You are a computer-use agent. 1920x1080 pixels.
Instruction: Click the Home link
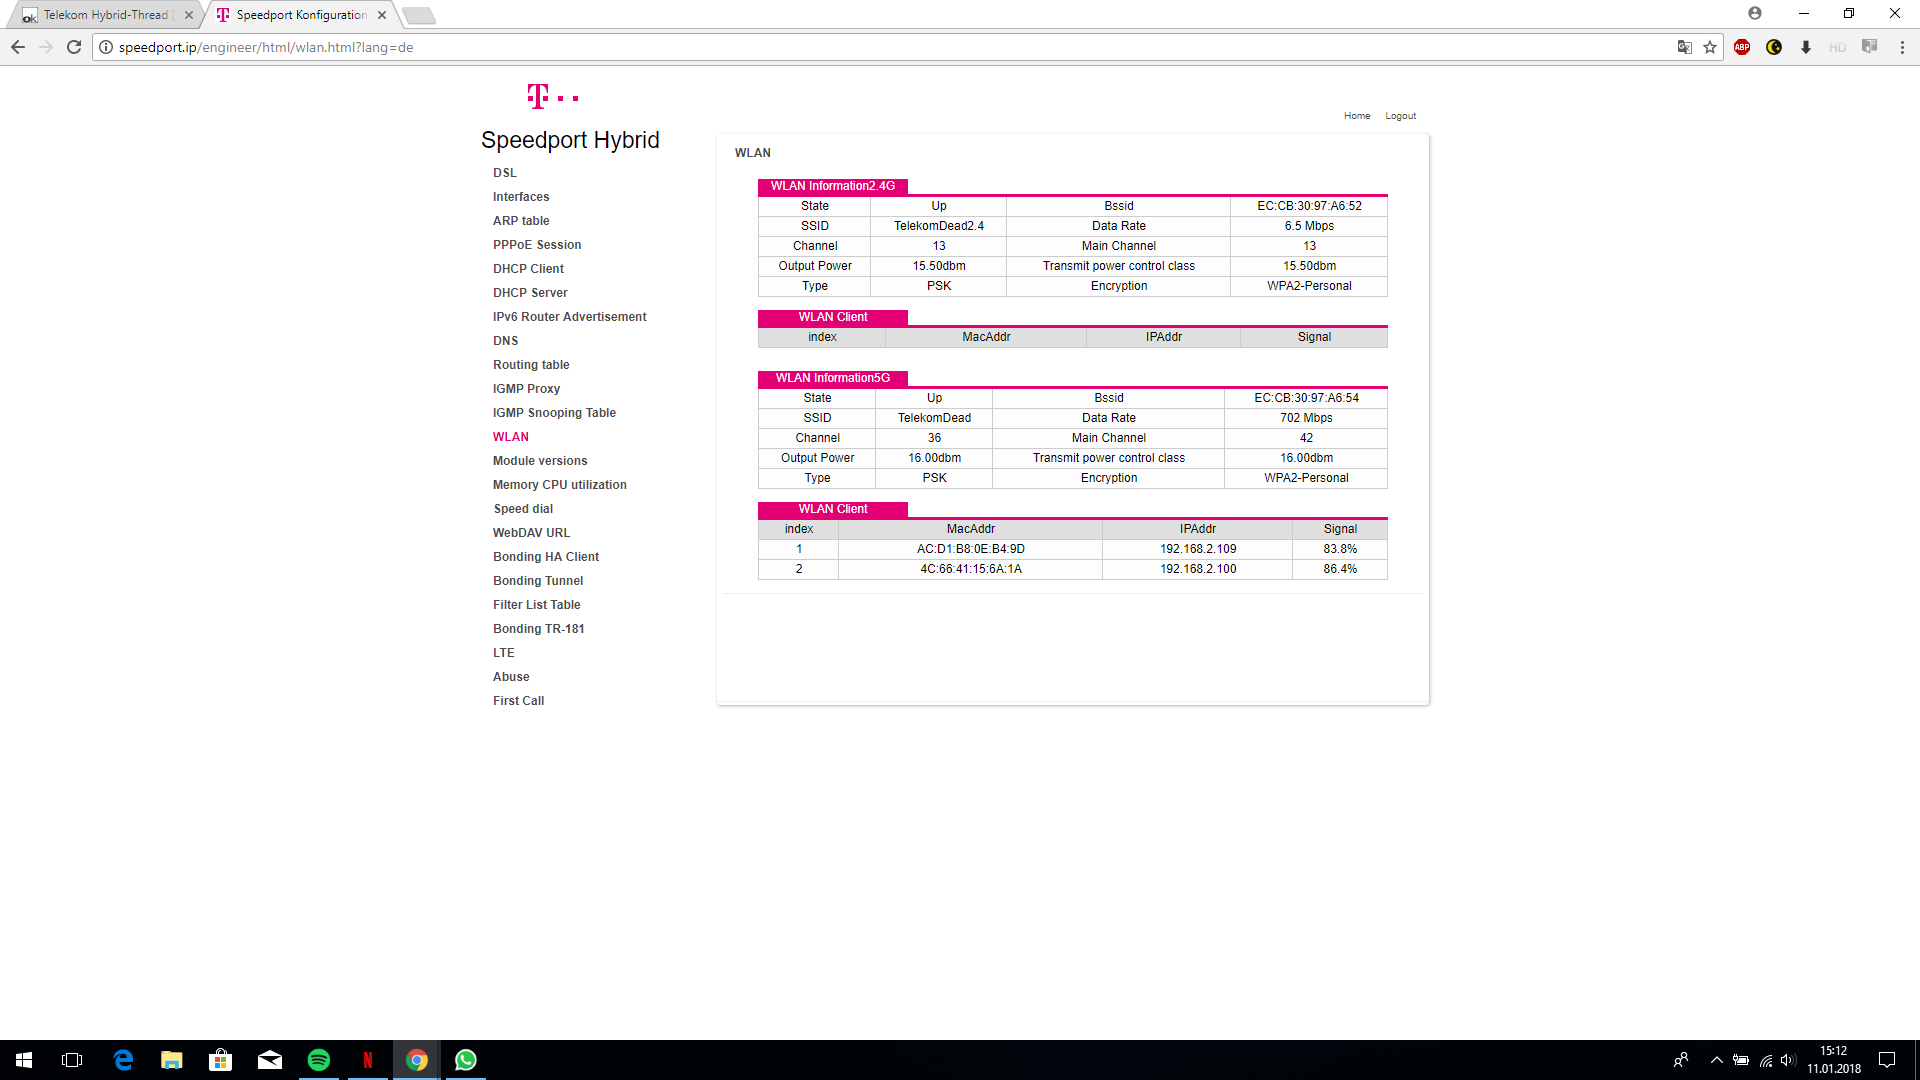click(1357, 116)
